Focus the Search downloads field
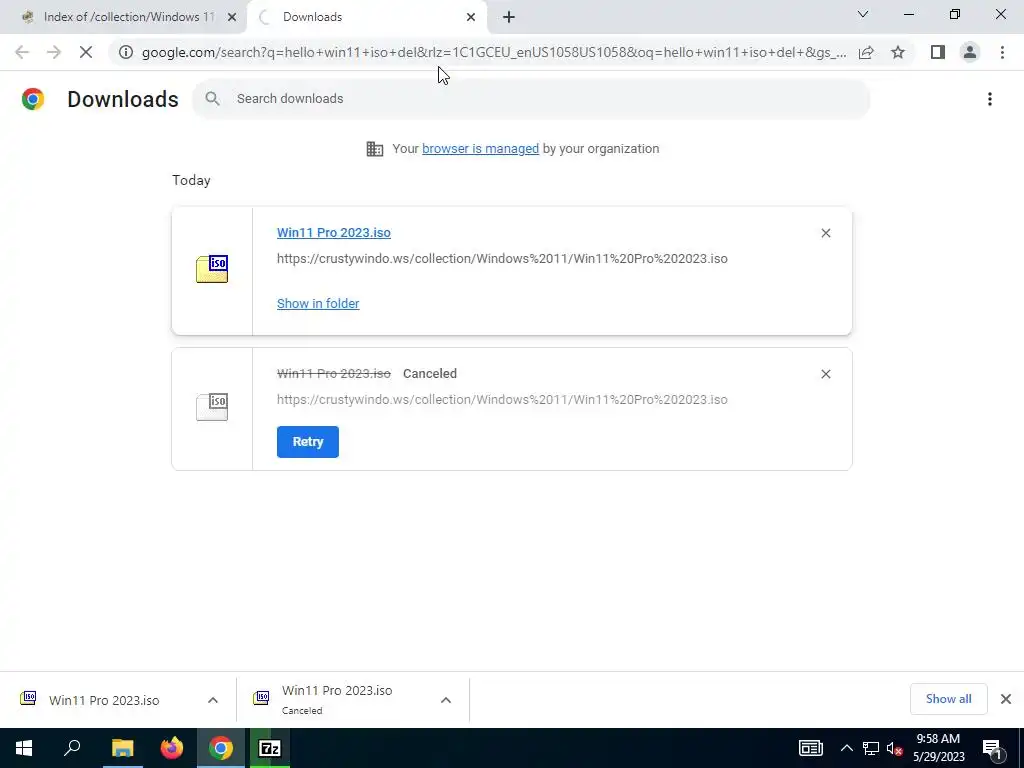 coord(530,99)
